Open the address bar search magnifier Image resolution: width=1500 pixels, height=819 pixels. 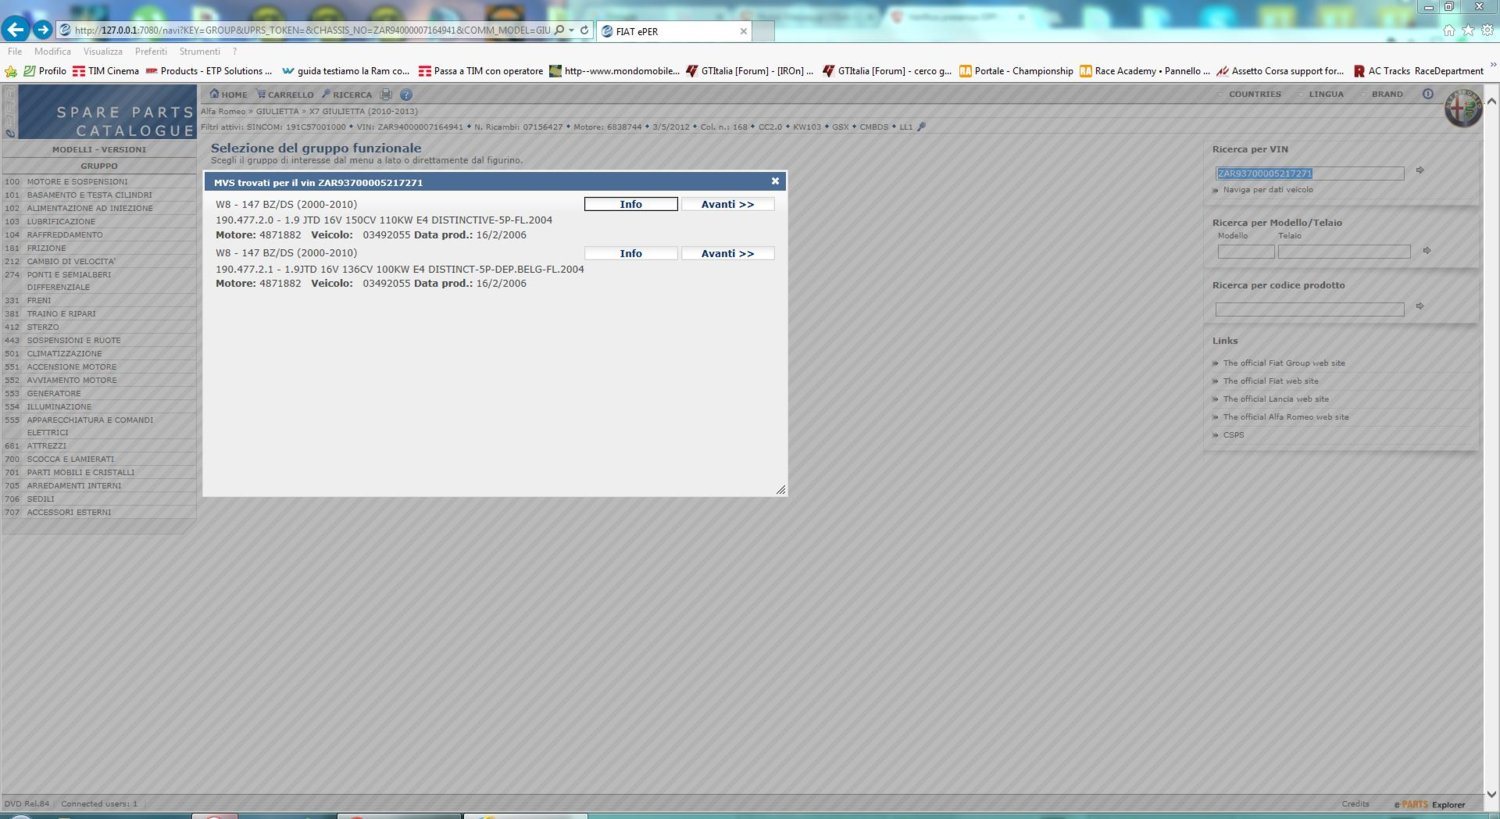559,30
